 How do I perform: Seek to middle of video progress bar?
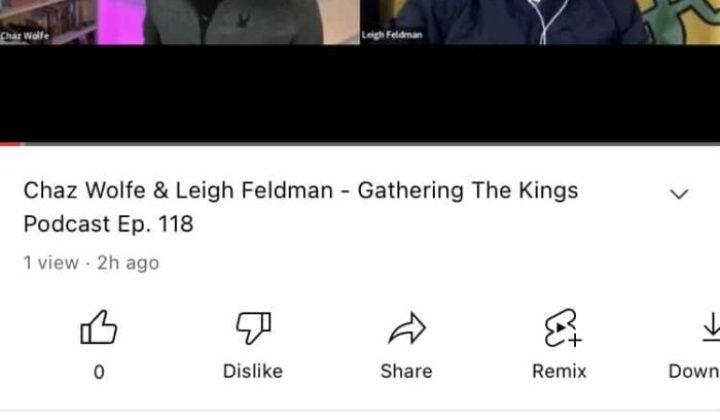(x=360, y=144)
